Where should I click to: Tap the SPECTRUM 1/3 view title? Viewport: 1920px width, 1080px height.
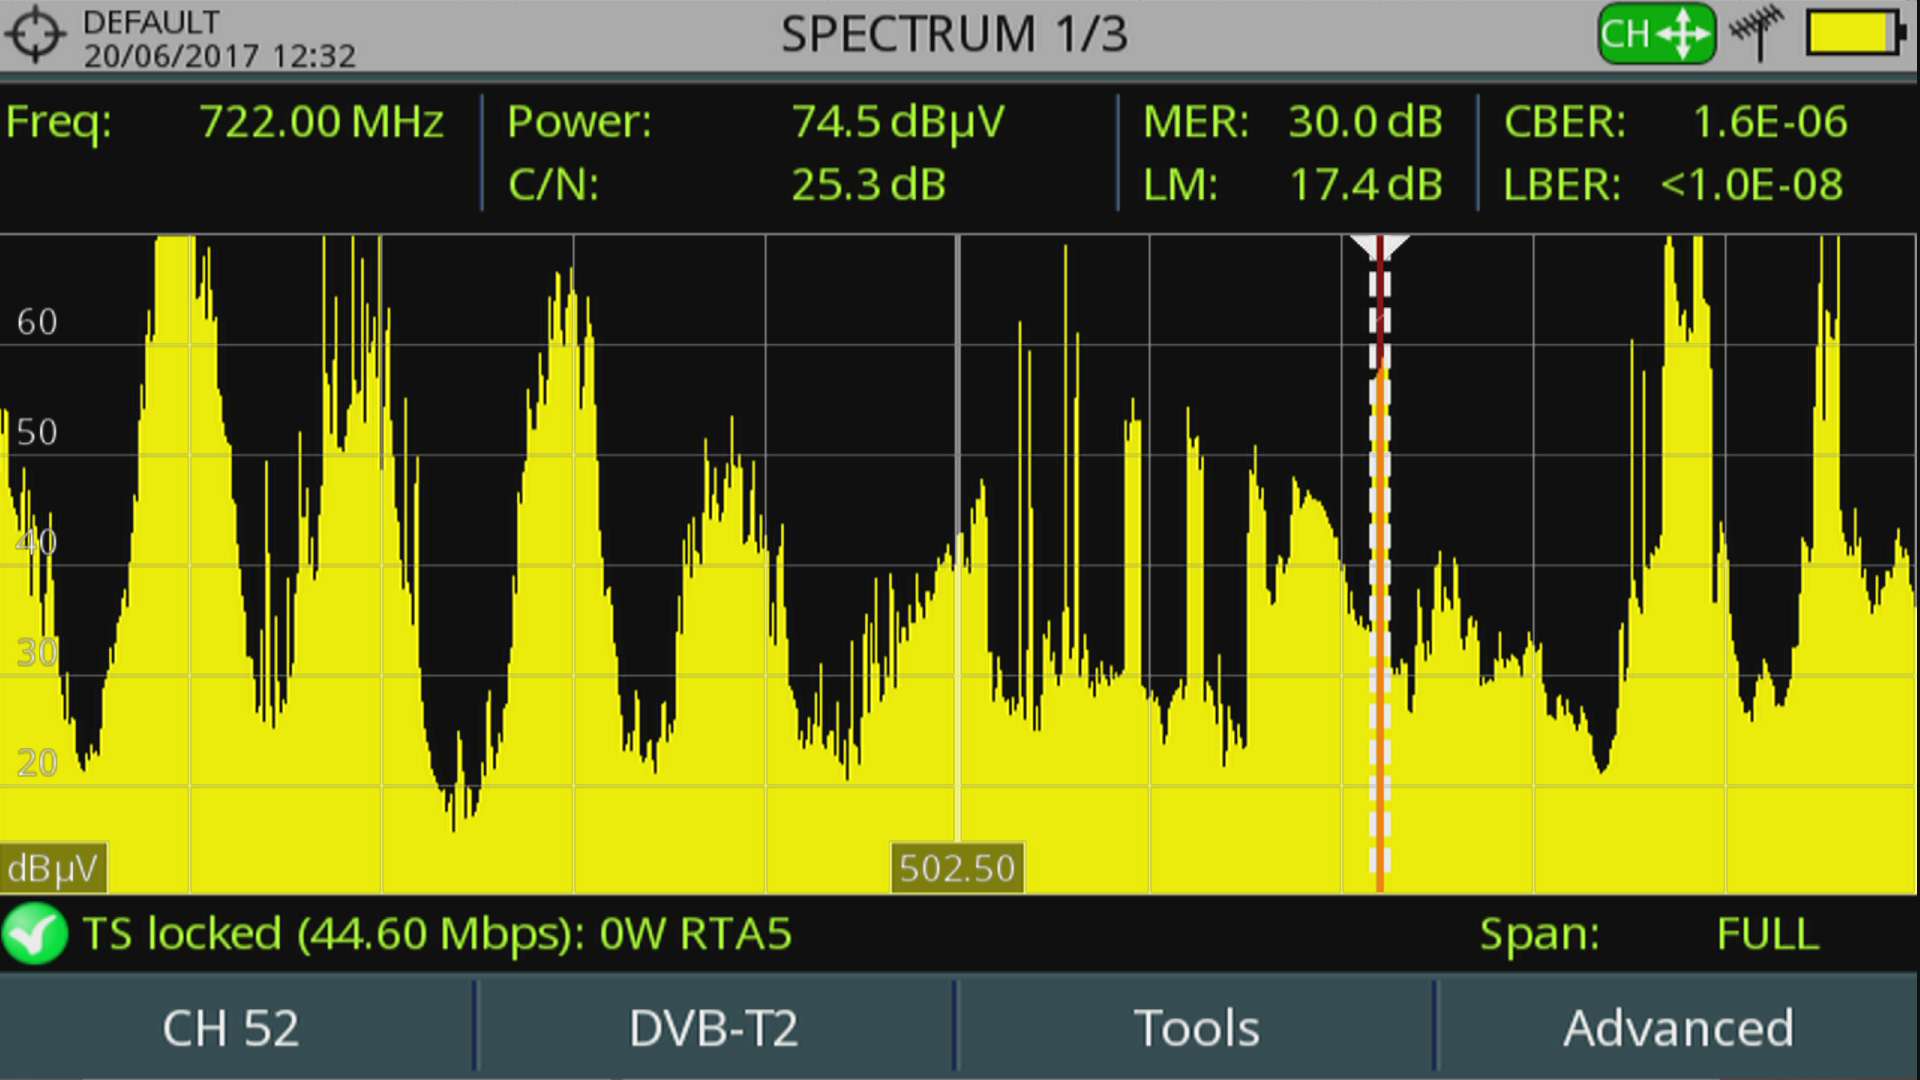coord(954,35)
